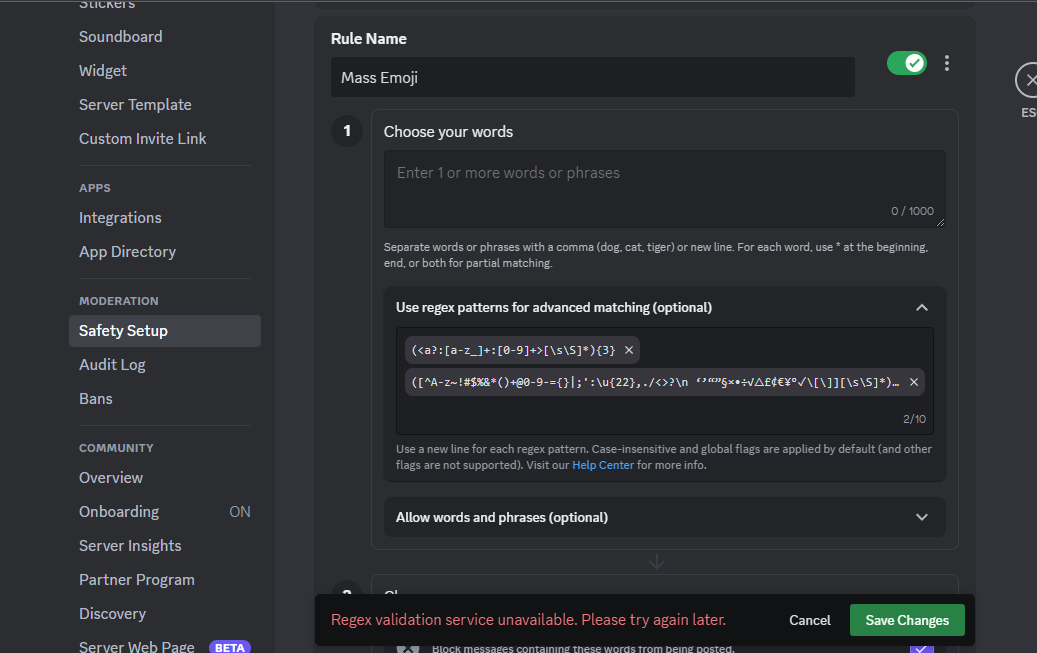Click the downward scroll arrow indicator
Screen dimensions: 1037x653
[x=657, y=561]
